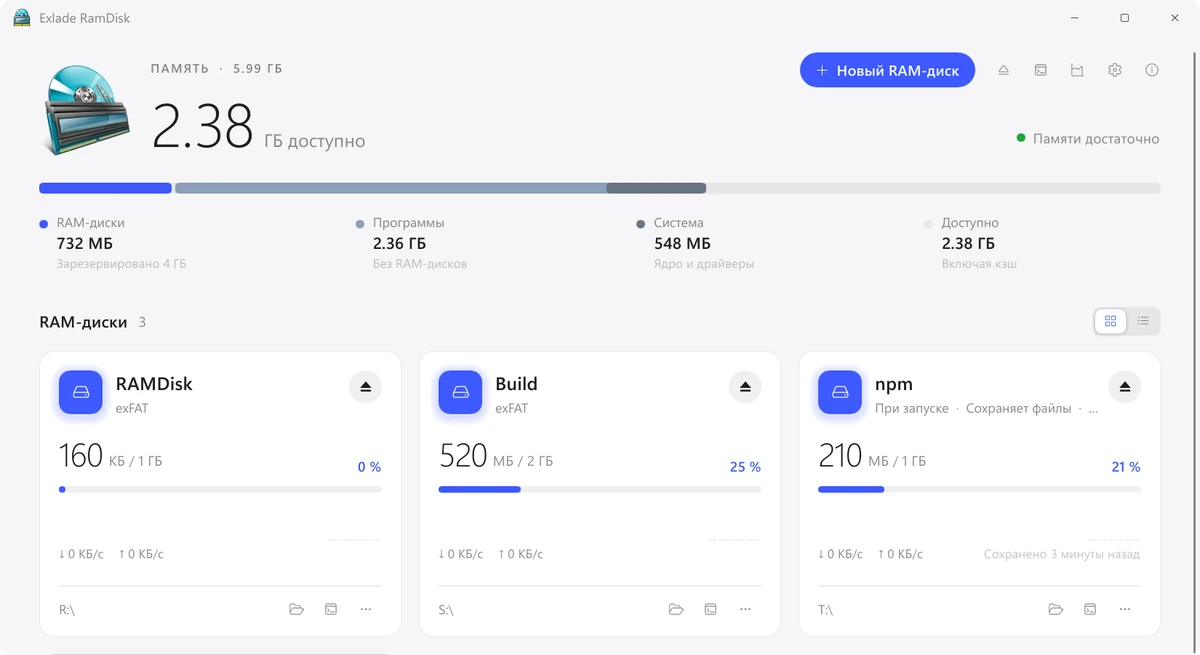Image resolution: width=1200 pixels, height=655 pixels.
Task: Eject the RAMDisk drive
Action: coord(365,387)
